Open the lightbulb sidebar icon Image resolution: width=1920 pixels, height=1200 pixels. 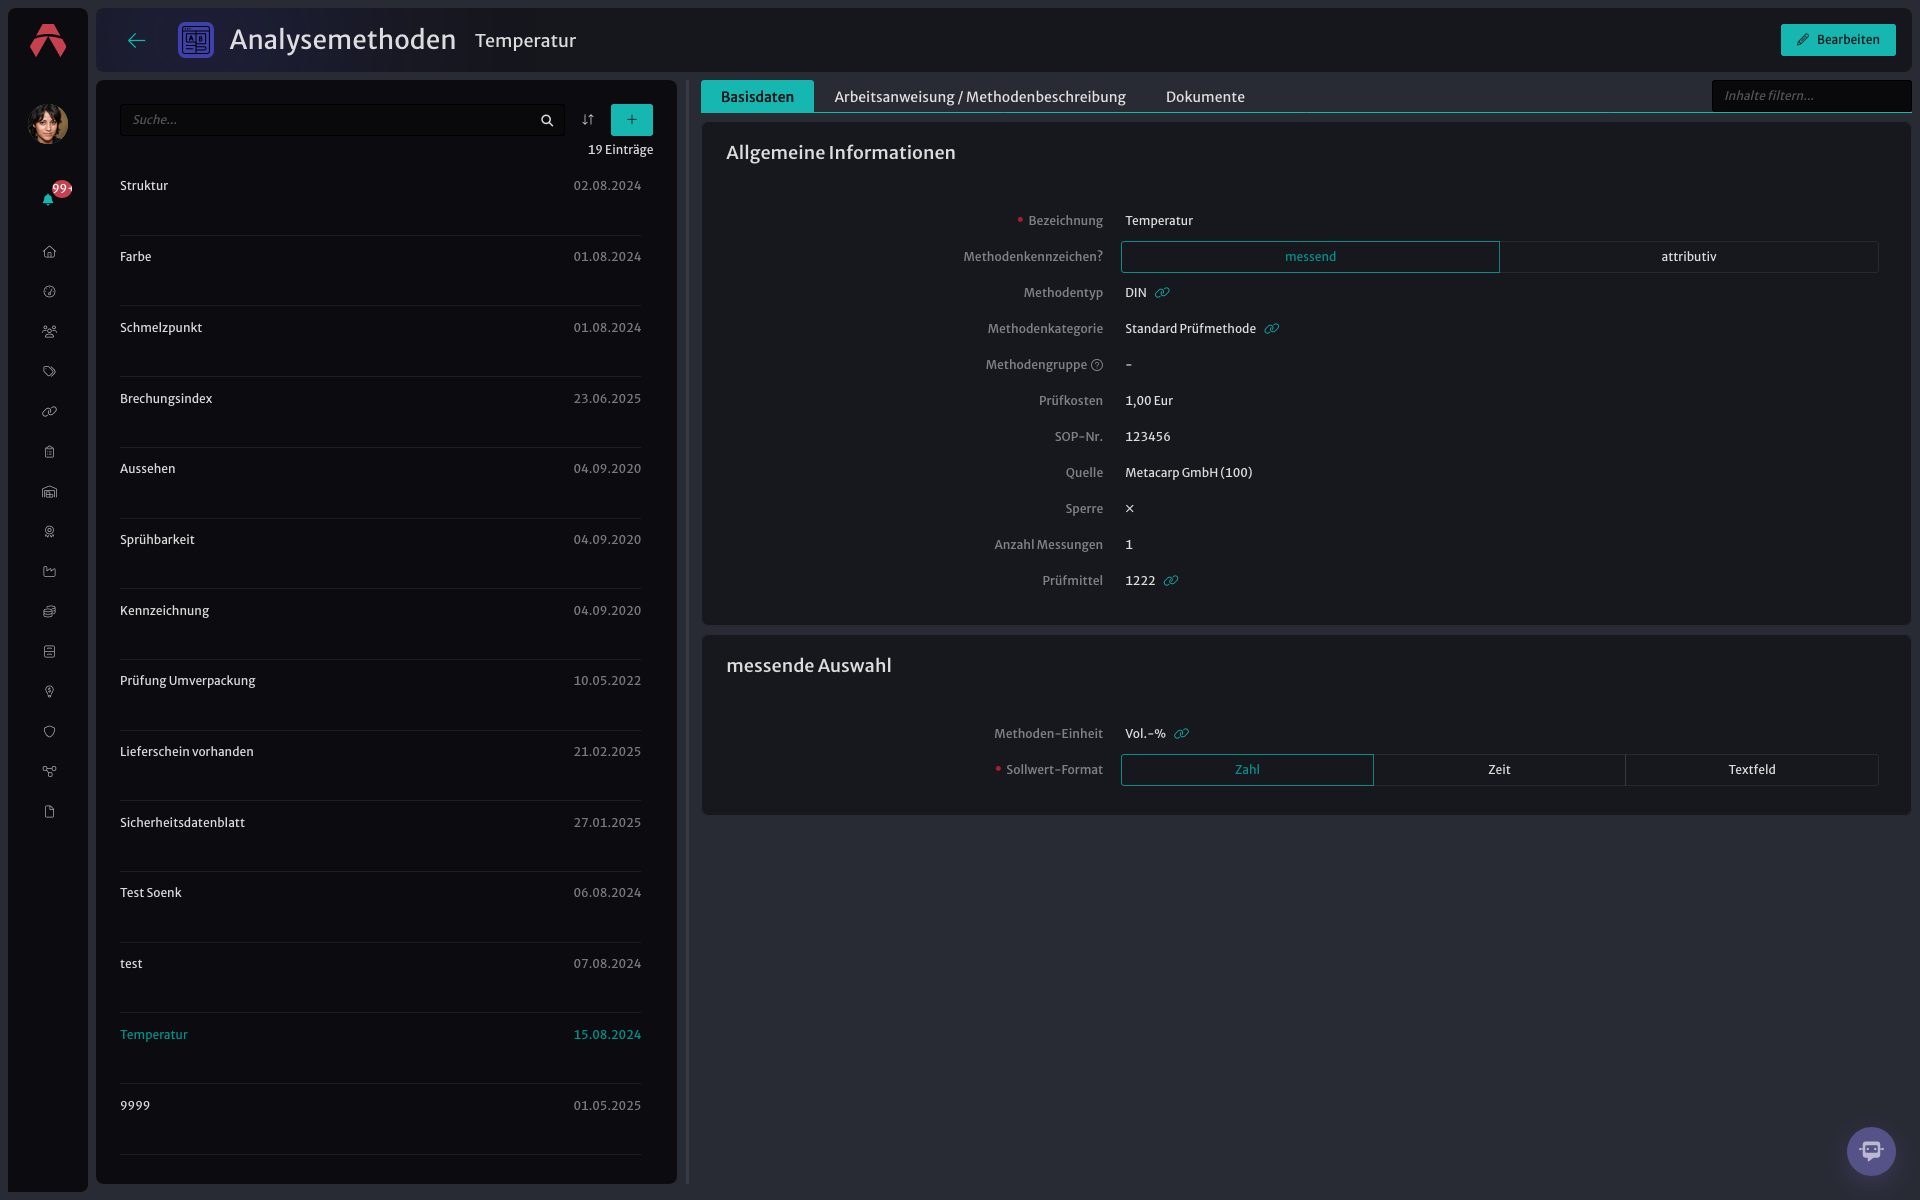point(49,692)
